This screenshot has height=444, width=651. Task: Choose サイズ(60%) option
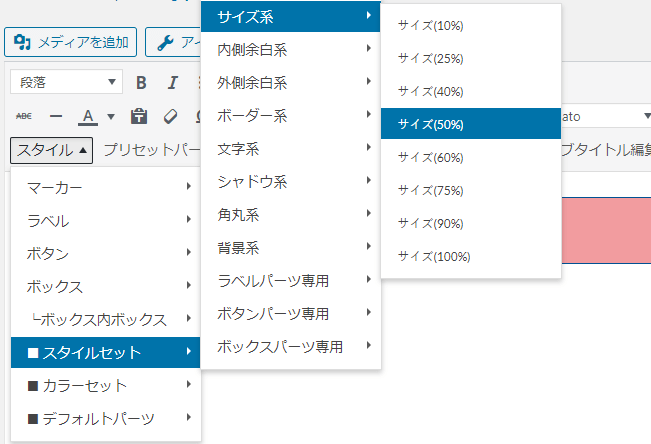tap(471, 157)
